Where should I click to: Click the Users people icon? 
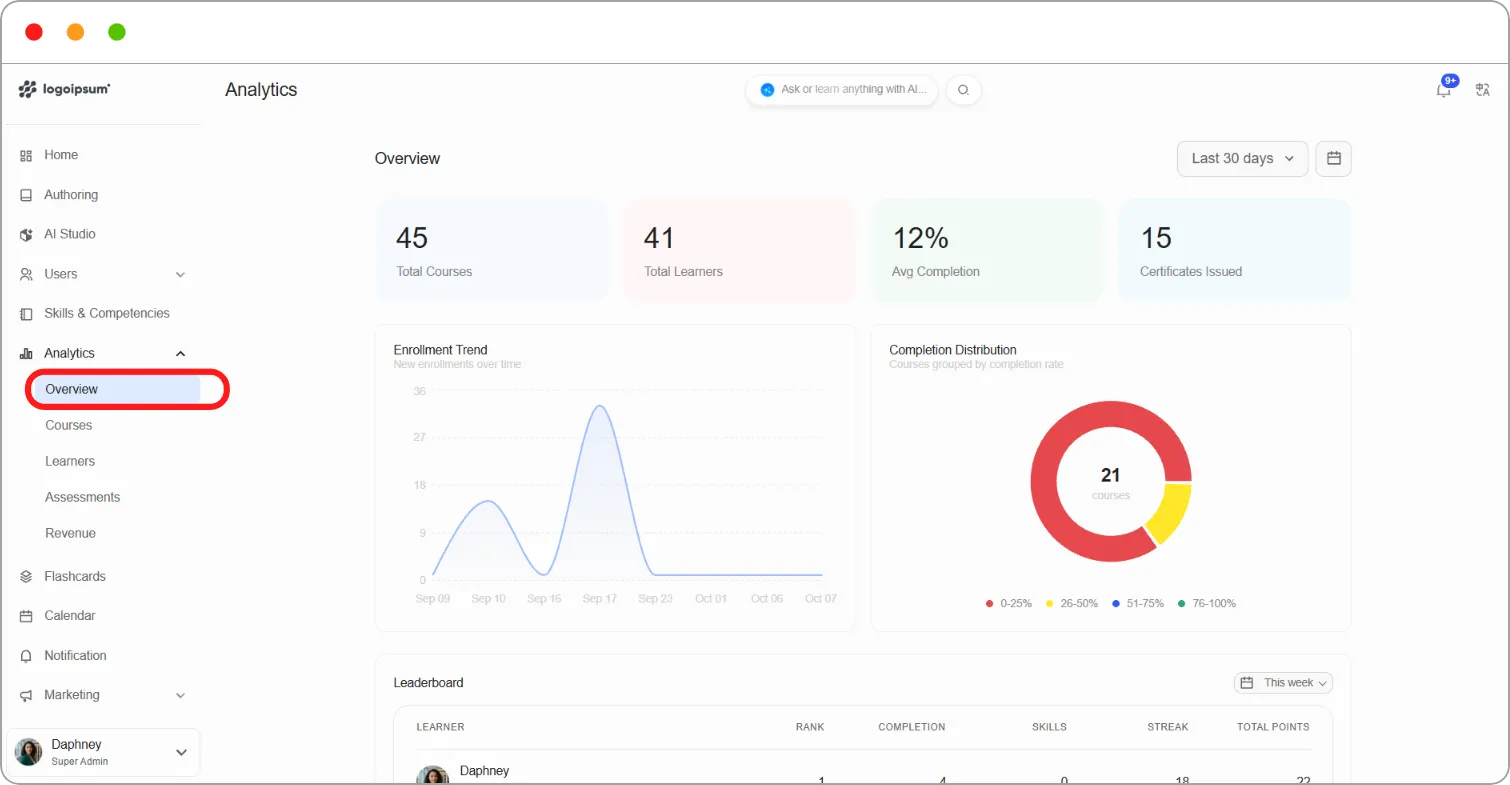click(x=26, y=274)
